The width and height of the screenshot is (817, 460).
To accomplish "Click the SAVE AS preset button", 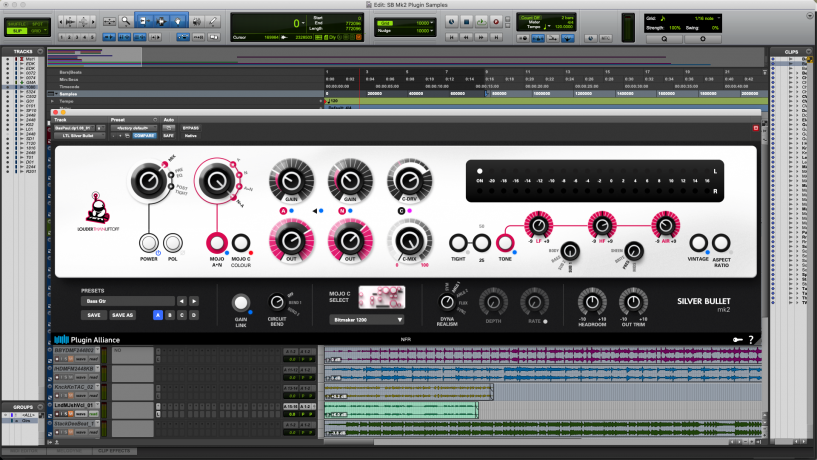I will pyautogui.click(x=122, y=314).
